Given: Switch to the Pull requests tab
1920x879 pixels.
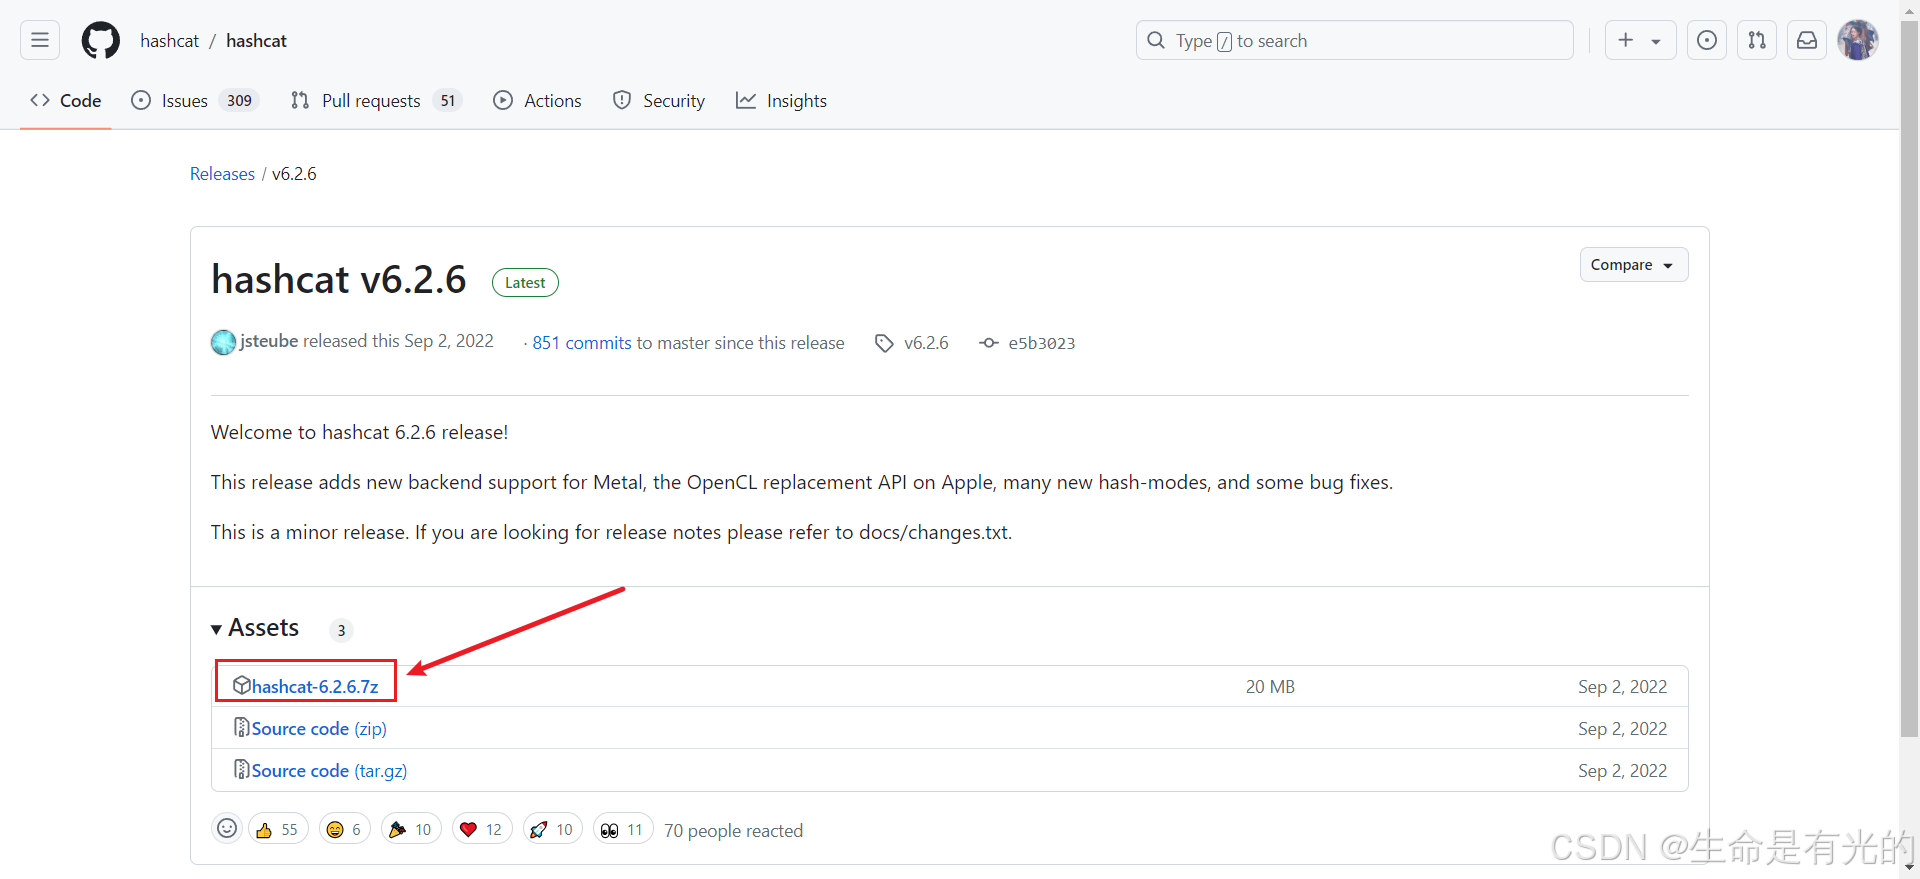Looking at the screenshot, I should tap(375, 100).
